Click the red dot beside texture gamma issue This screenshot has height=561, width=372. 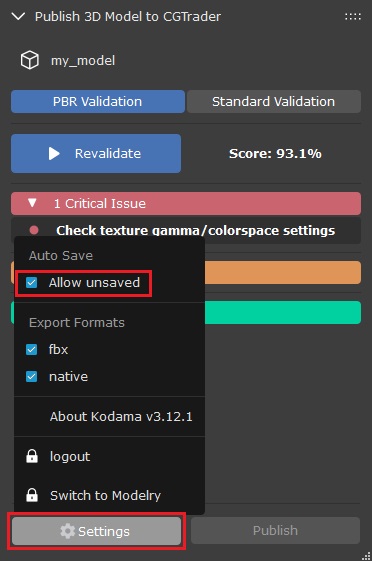[x=34, y=230]
